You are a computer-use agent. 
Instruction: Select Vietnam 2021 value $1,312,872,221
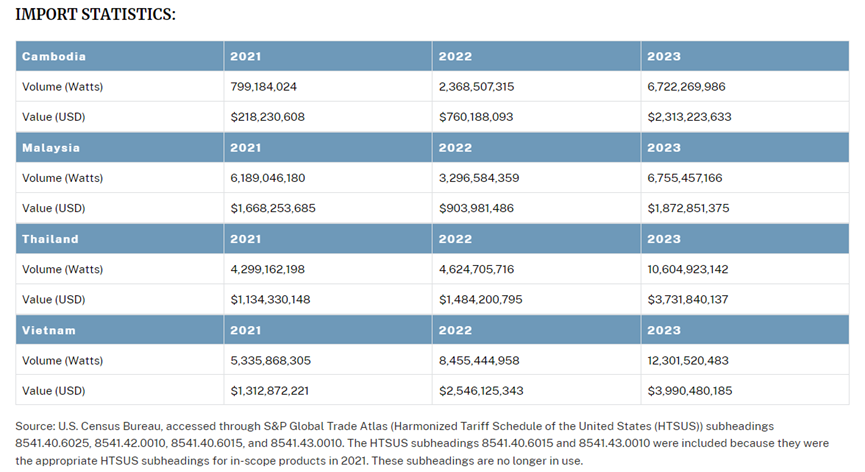(269, 391)
